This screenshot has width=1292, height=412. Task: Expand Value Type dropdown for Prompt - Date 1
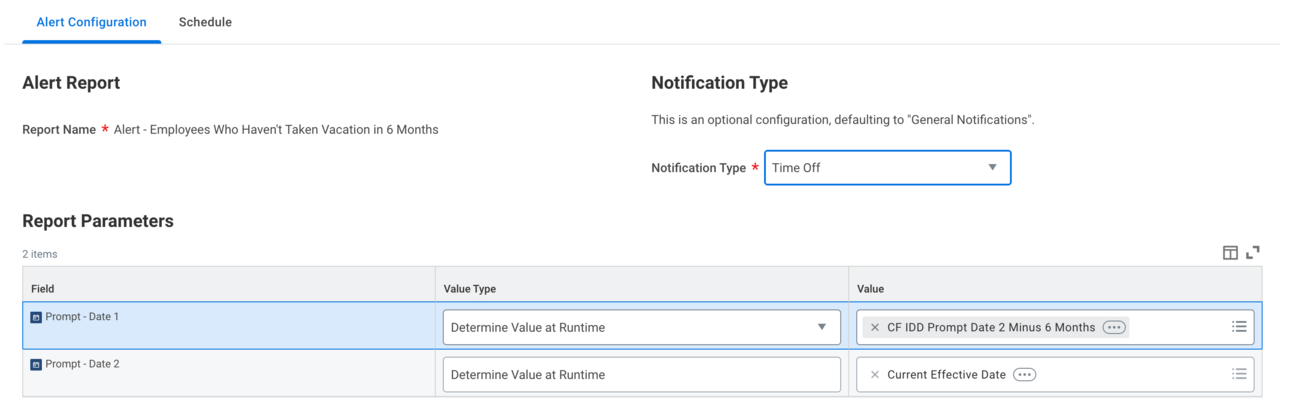[x=821, y=327]
